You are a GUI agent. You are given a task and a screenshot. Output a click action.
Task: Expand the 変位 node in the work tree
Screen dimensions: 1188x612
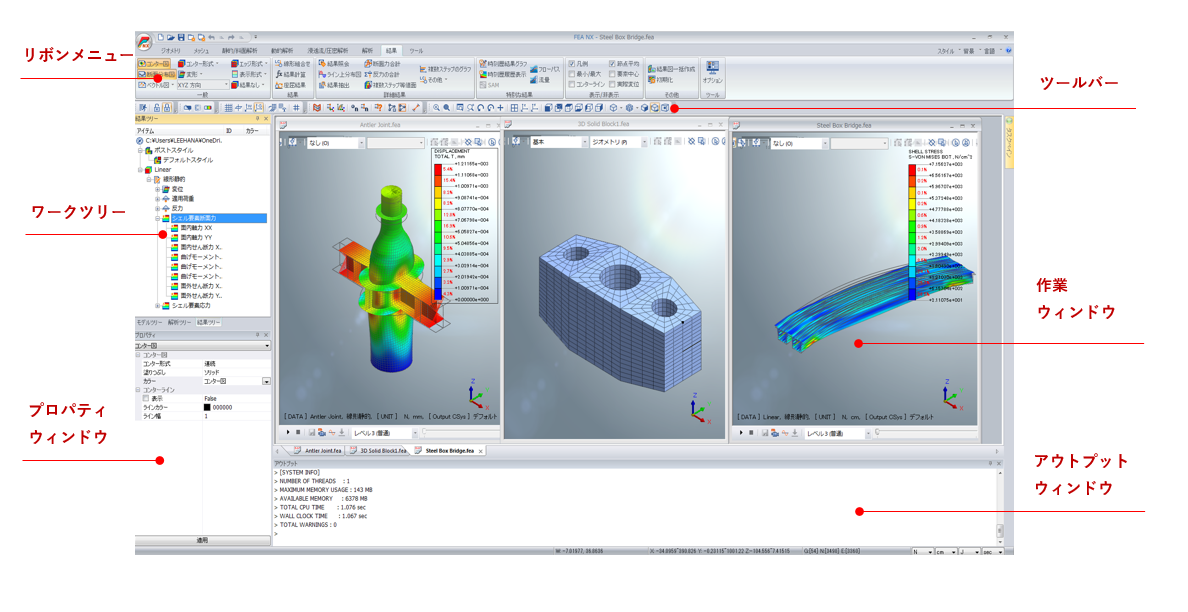coord(156,190)
